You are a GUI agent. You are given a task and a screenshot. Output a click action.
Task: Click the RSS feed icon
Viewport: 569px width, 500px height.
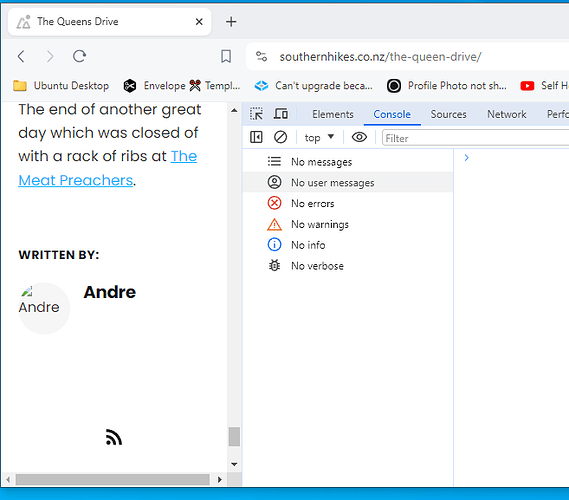pyautogui.click(x=114, y=437)
